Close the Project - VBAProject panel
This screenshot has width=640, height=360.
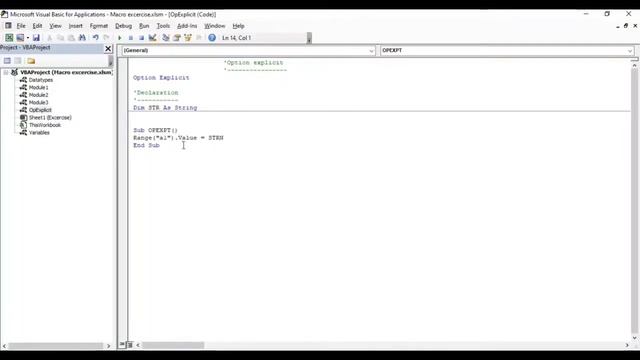[108, 49]
